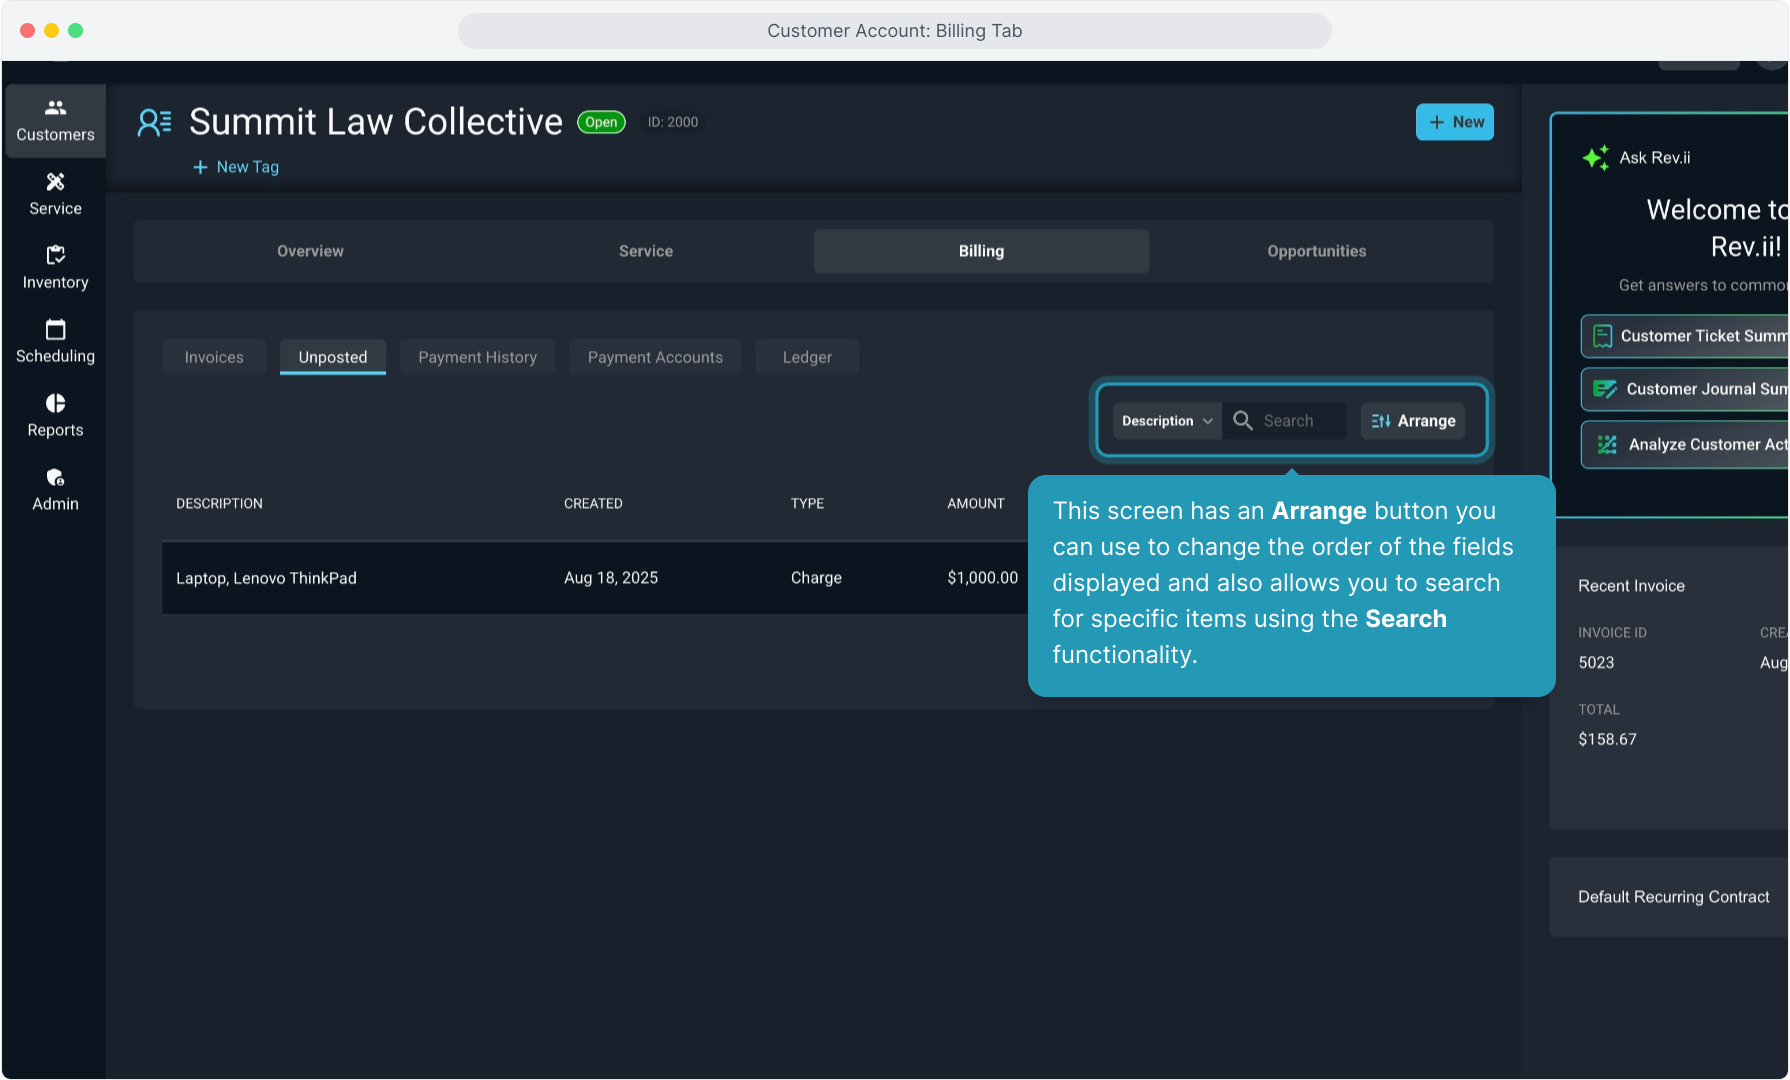
Task: Switch to the Overview tab
Action: 310,251
